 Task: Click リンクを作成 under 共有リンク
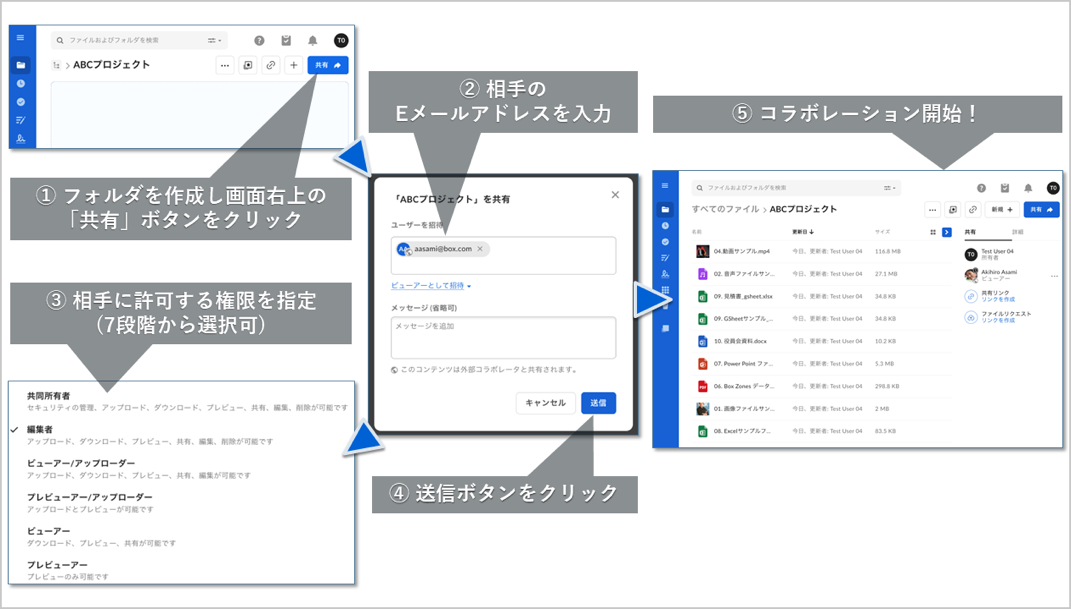click(997, 300)
